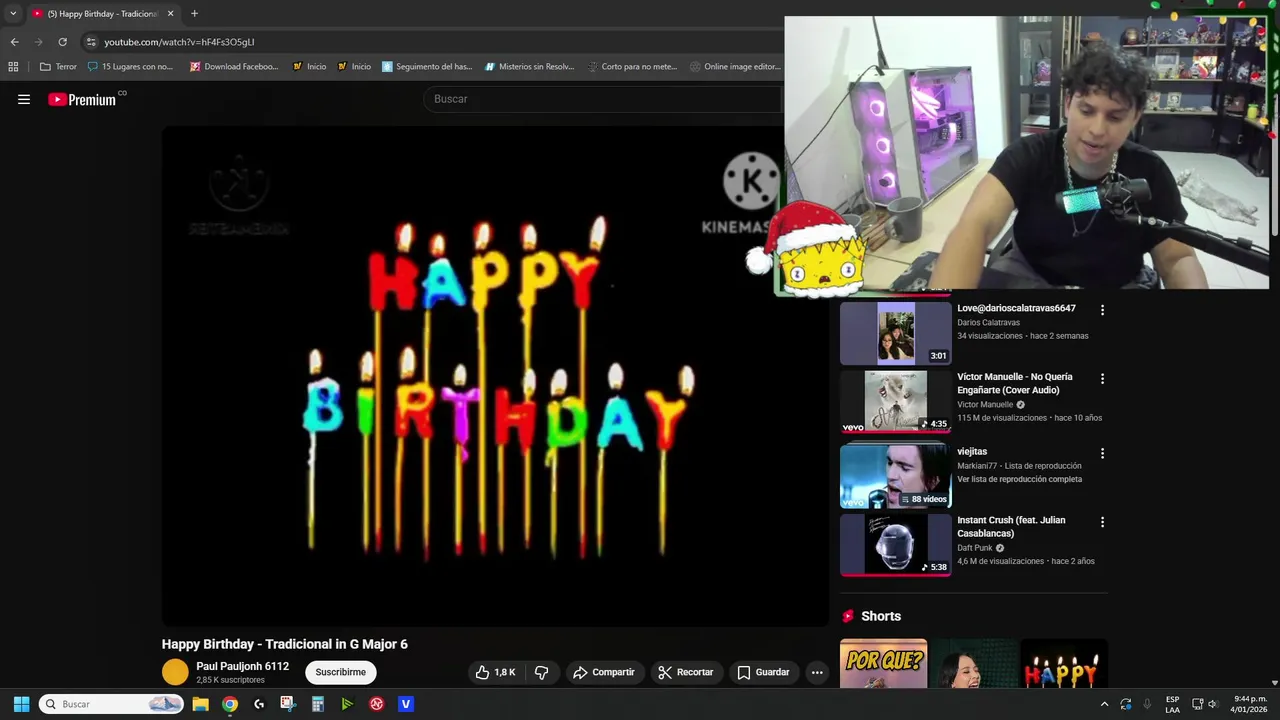Open the Terror bookmarks folder
This screenshot has height=720, width=1280.
(58, 67)
